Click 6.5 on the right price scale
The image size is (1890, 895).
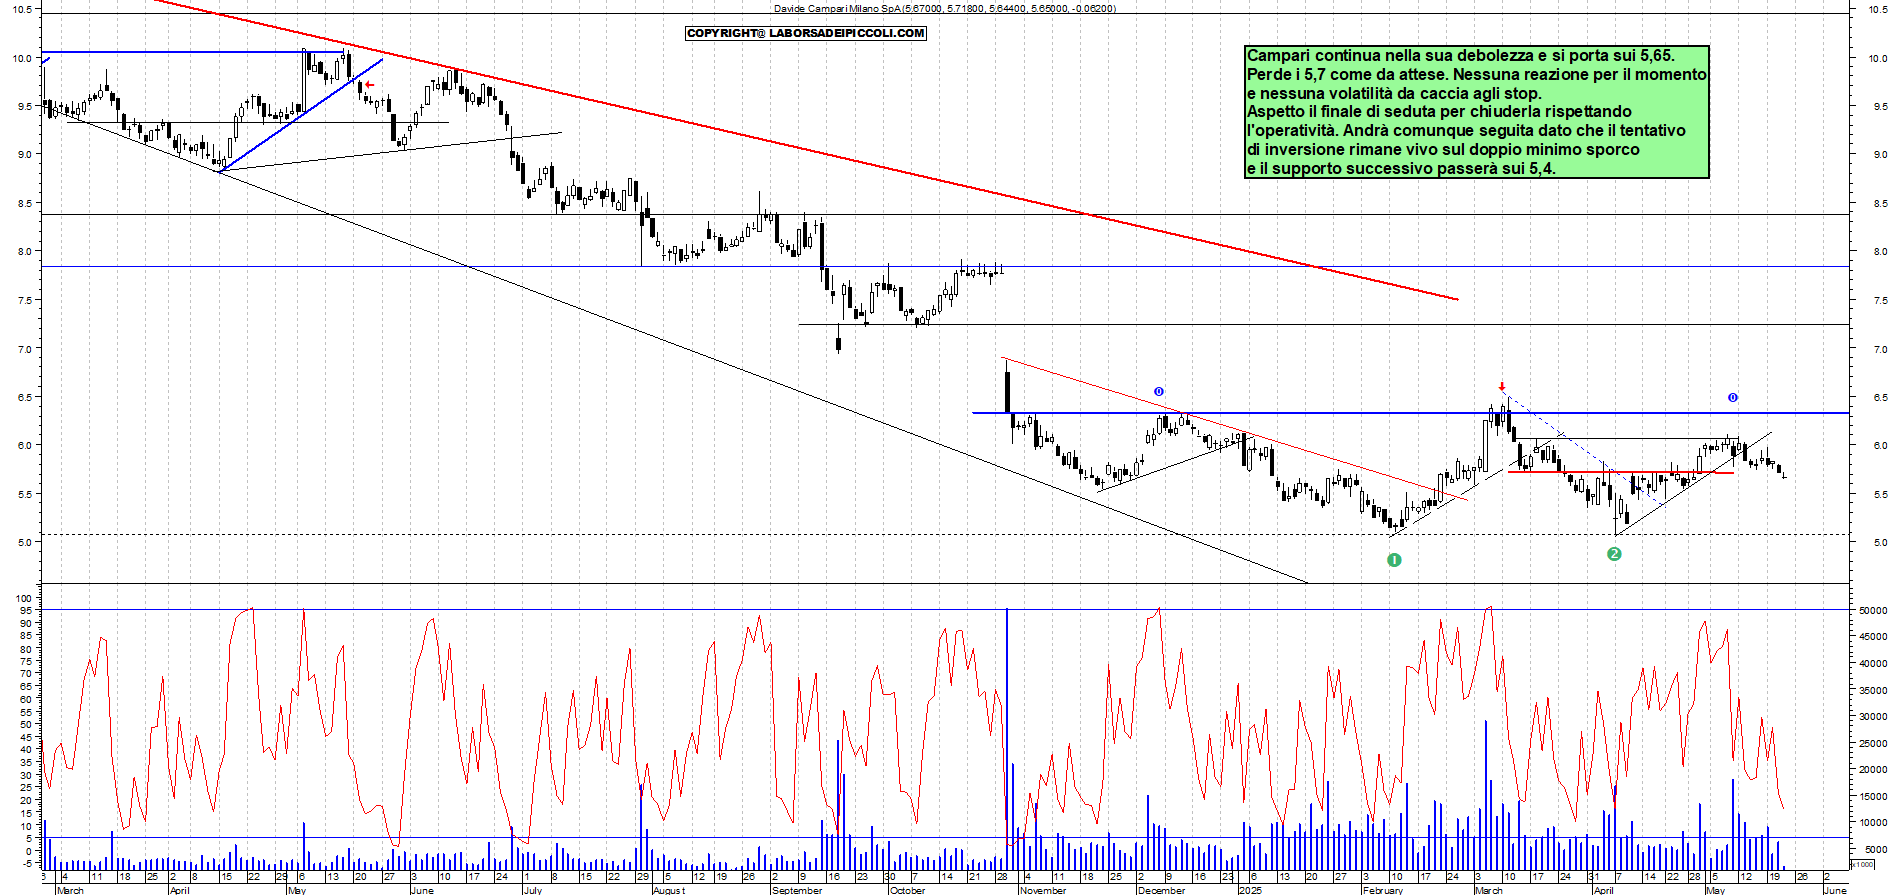1880,397
